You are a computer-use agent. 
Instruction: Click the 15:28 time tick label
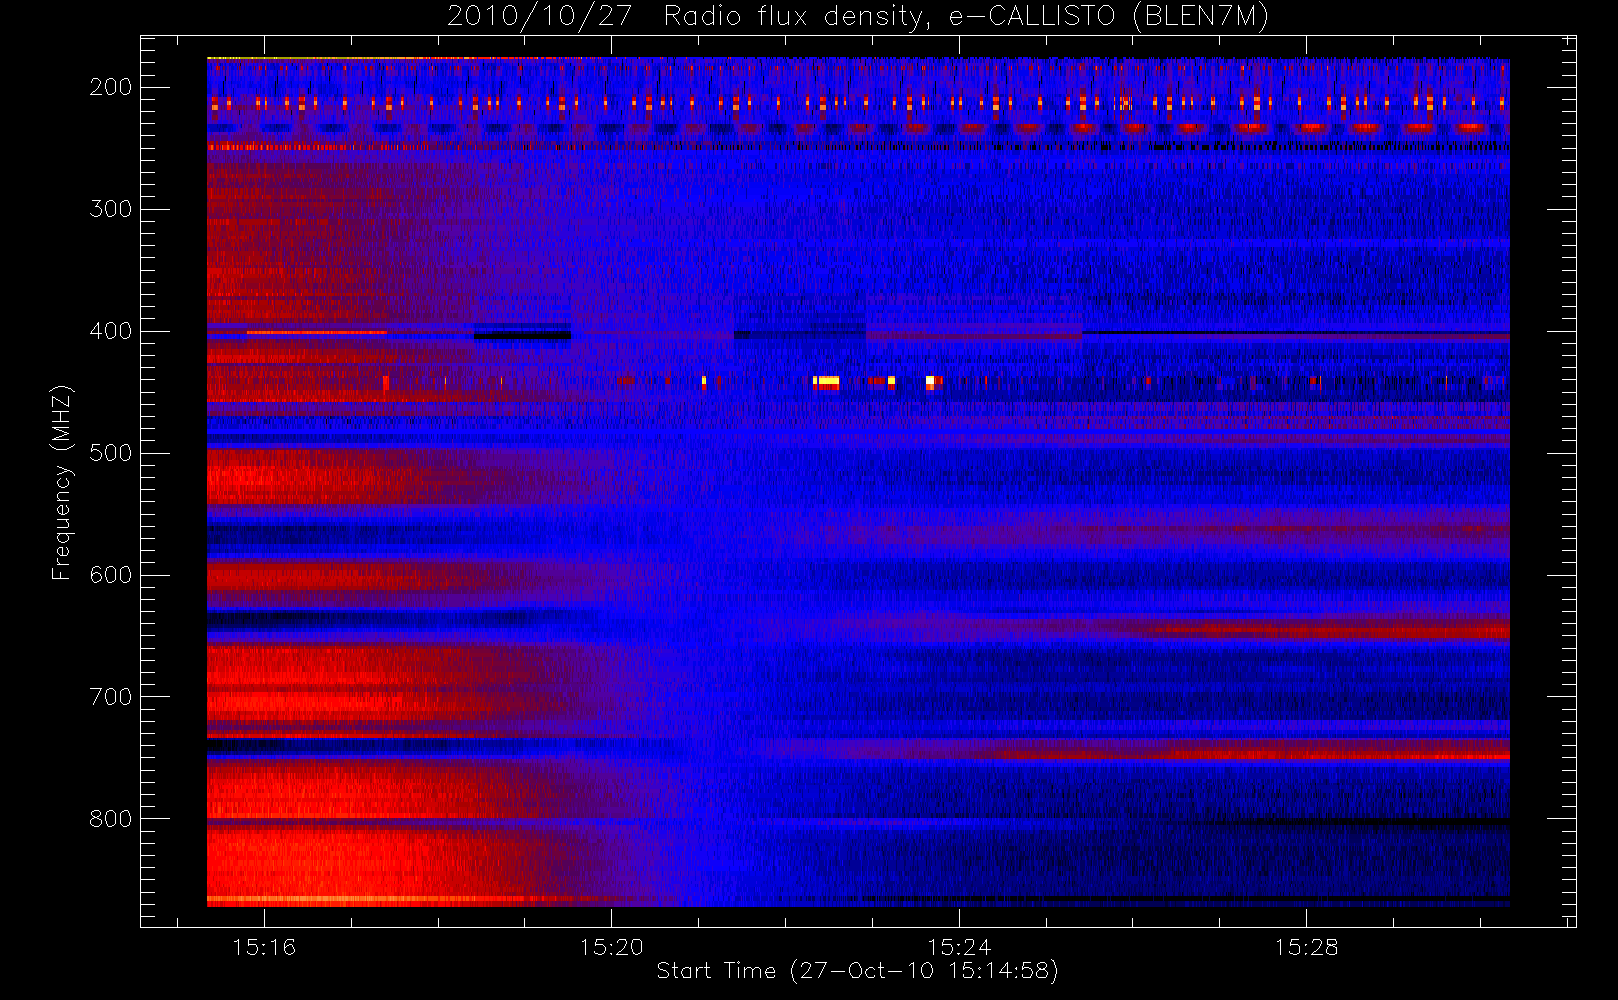[1306, 946]
